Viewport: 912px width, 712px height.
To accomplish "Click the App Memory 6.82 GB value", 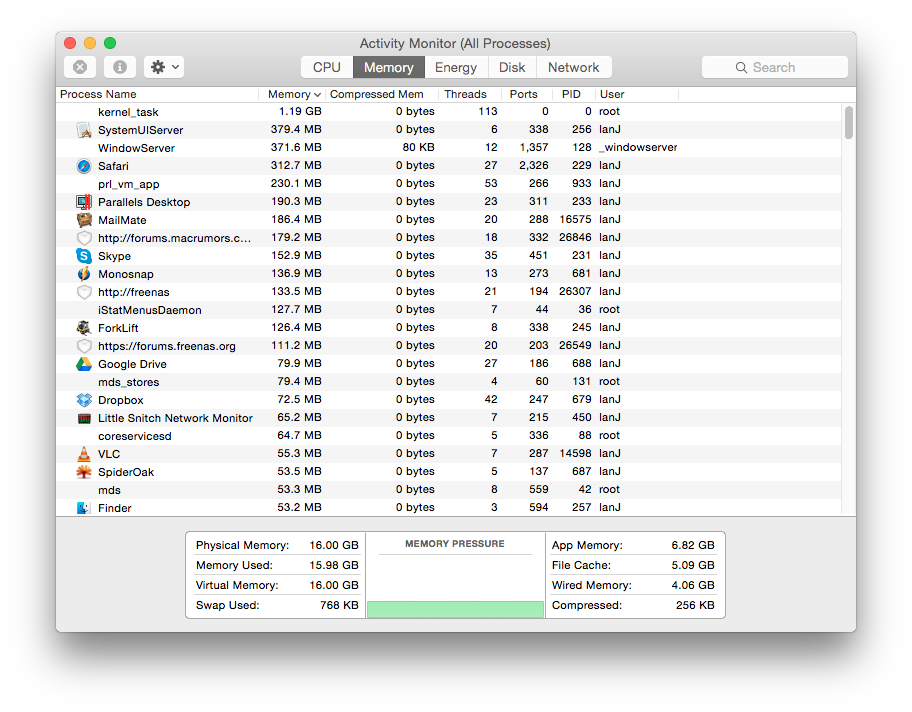I will (x=693, y=545).
